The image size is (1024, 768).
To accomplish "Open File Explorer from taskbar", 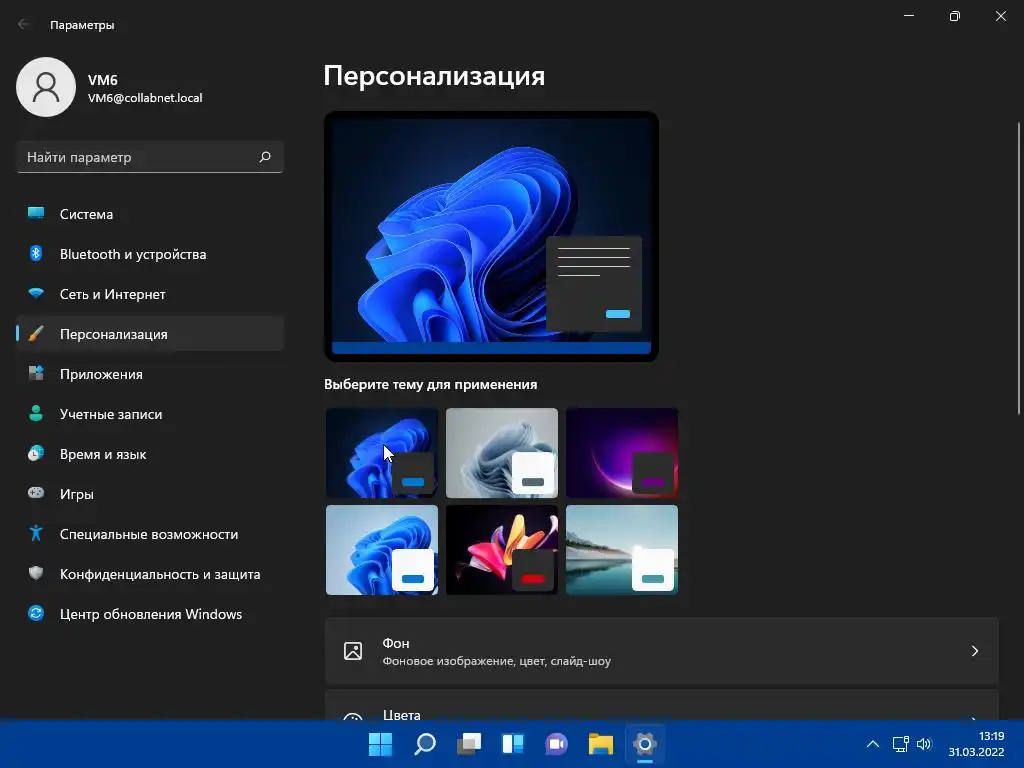I will [x=600, y=743].
